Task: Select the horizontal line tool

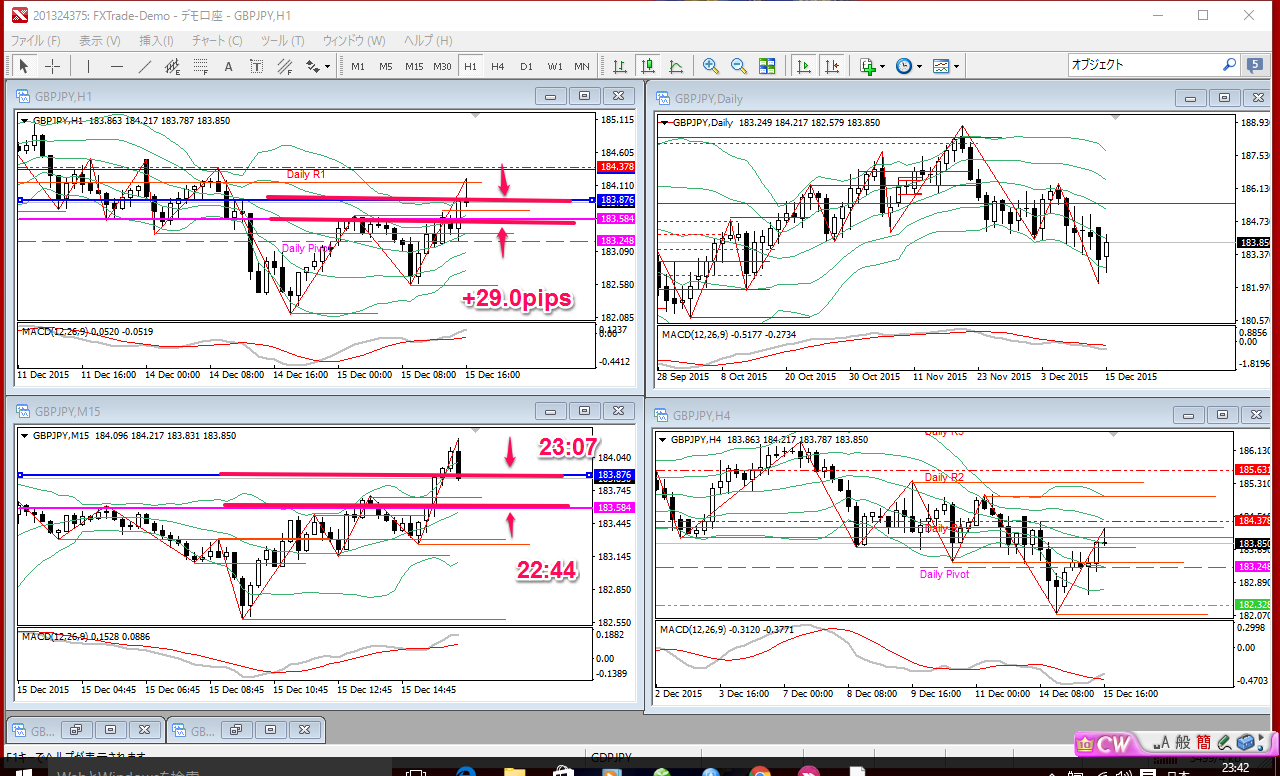Action: [117, 66]
